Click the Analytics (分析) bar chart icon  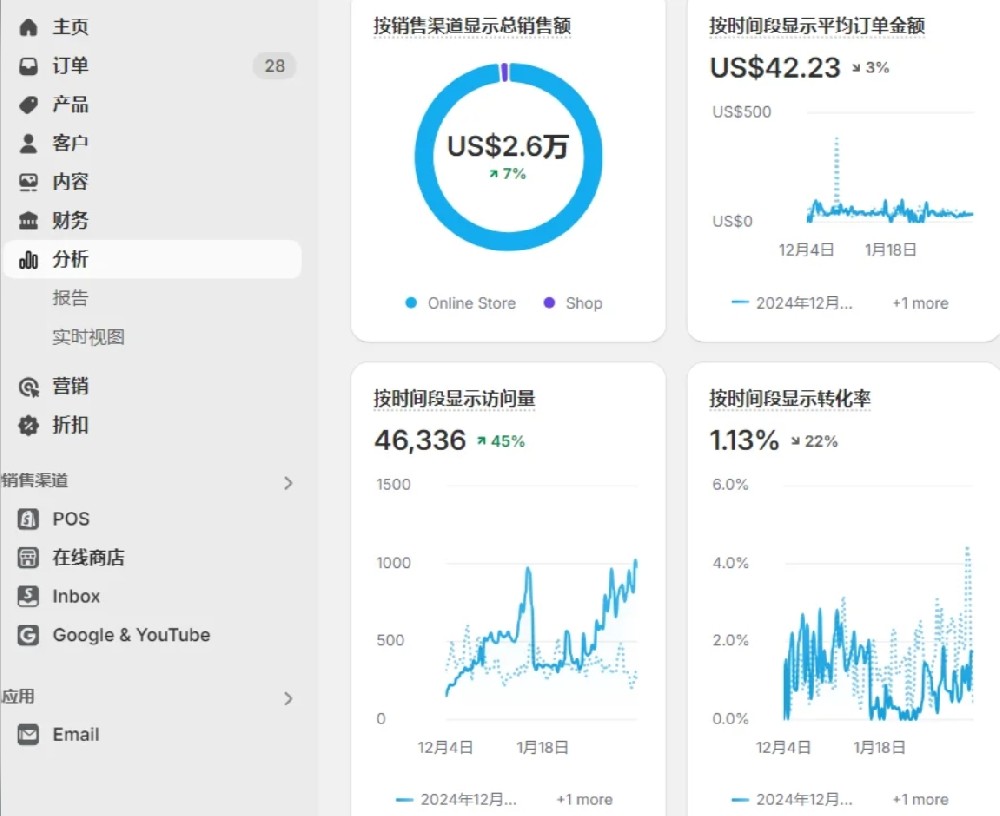click(28, 260)
